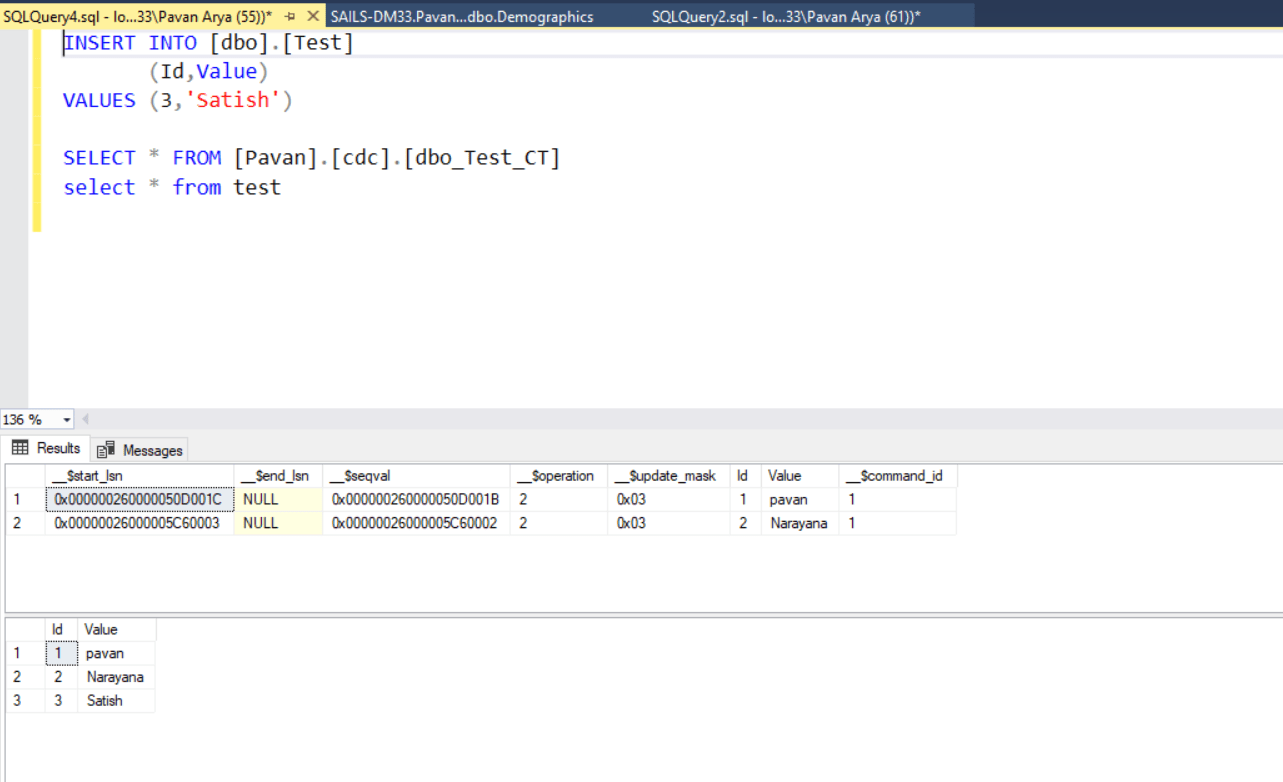The image size is (1283, 782).
Task: Click the left scroll arrow beside zoom control
Action: [x=85, y=419]
